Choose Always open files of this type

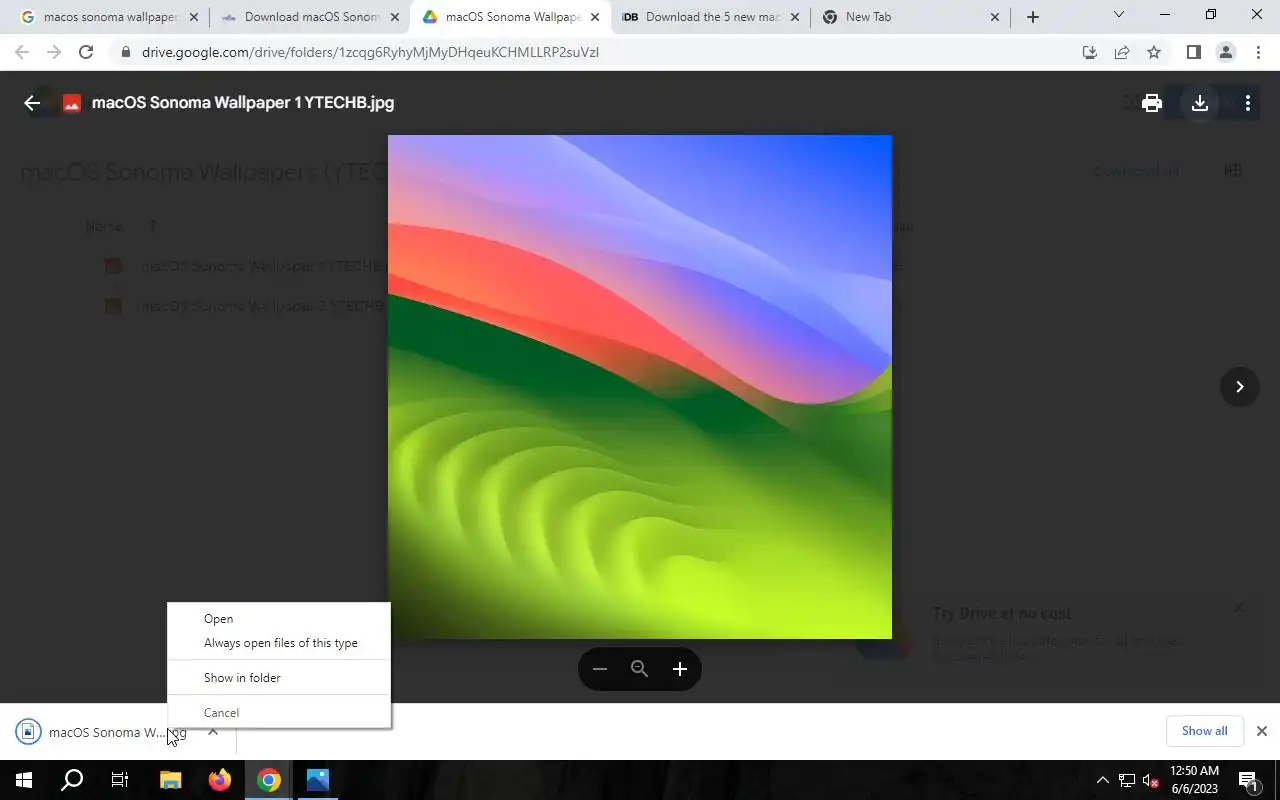280,643
